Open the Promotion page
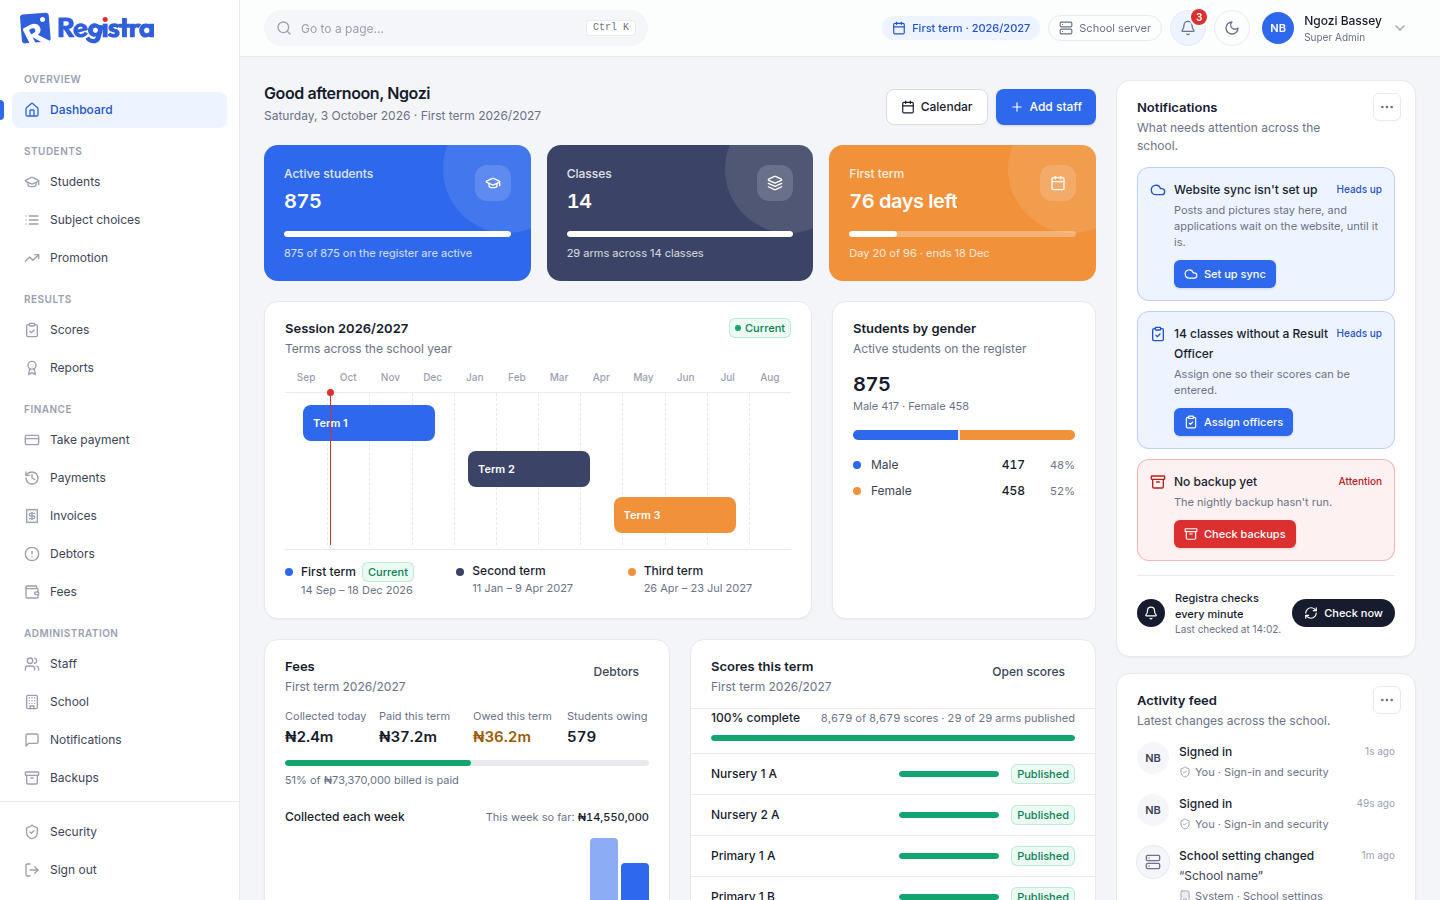This screenshot has width=1440, height=900. coord(119,258)
